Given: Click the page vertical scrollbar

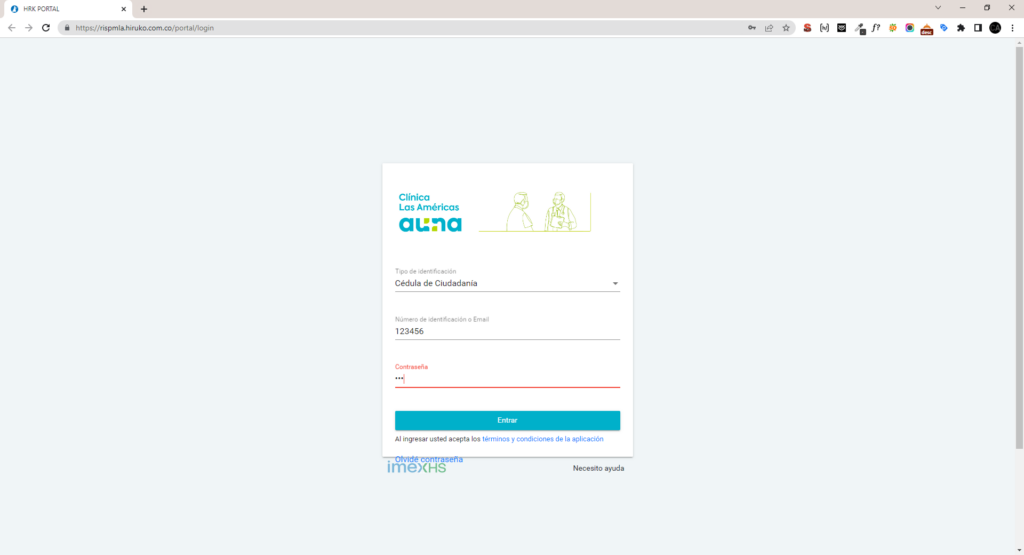Looking at the screenshot, I should click(1019, 247).
